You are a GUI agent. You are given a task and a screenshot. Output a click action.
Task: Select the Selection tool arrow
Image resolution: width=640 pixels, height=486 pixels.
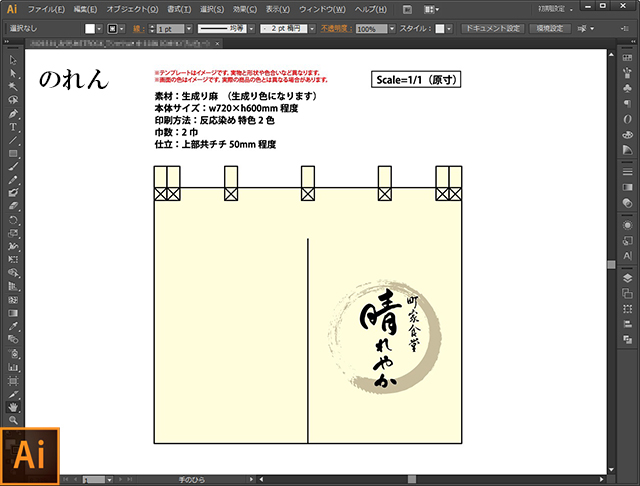tap(13, 60)
